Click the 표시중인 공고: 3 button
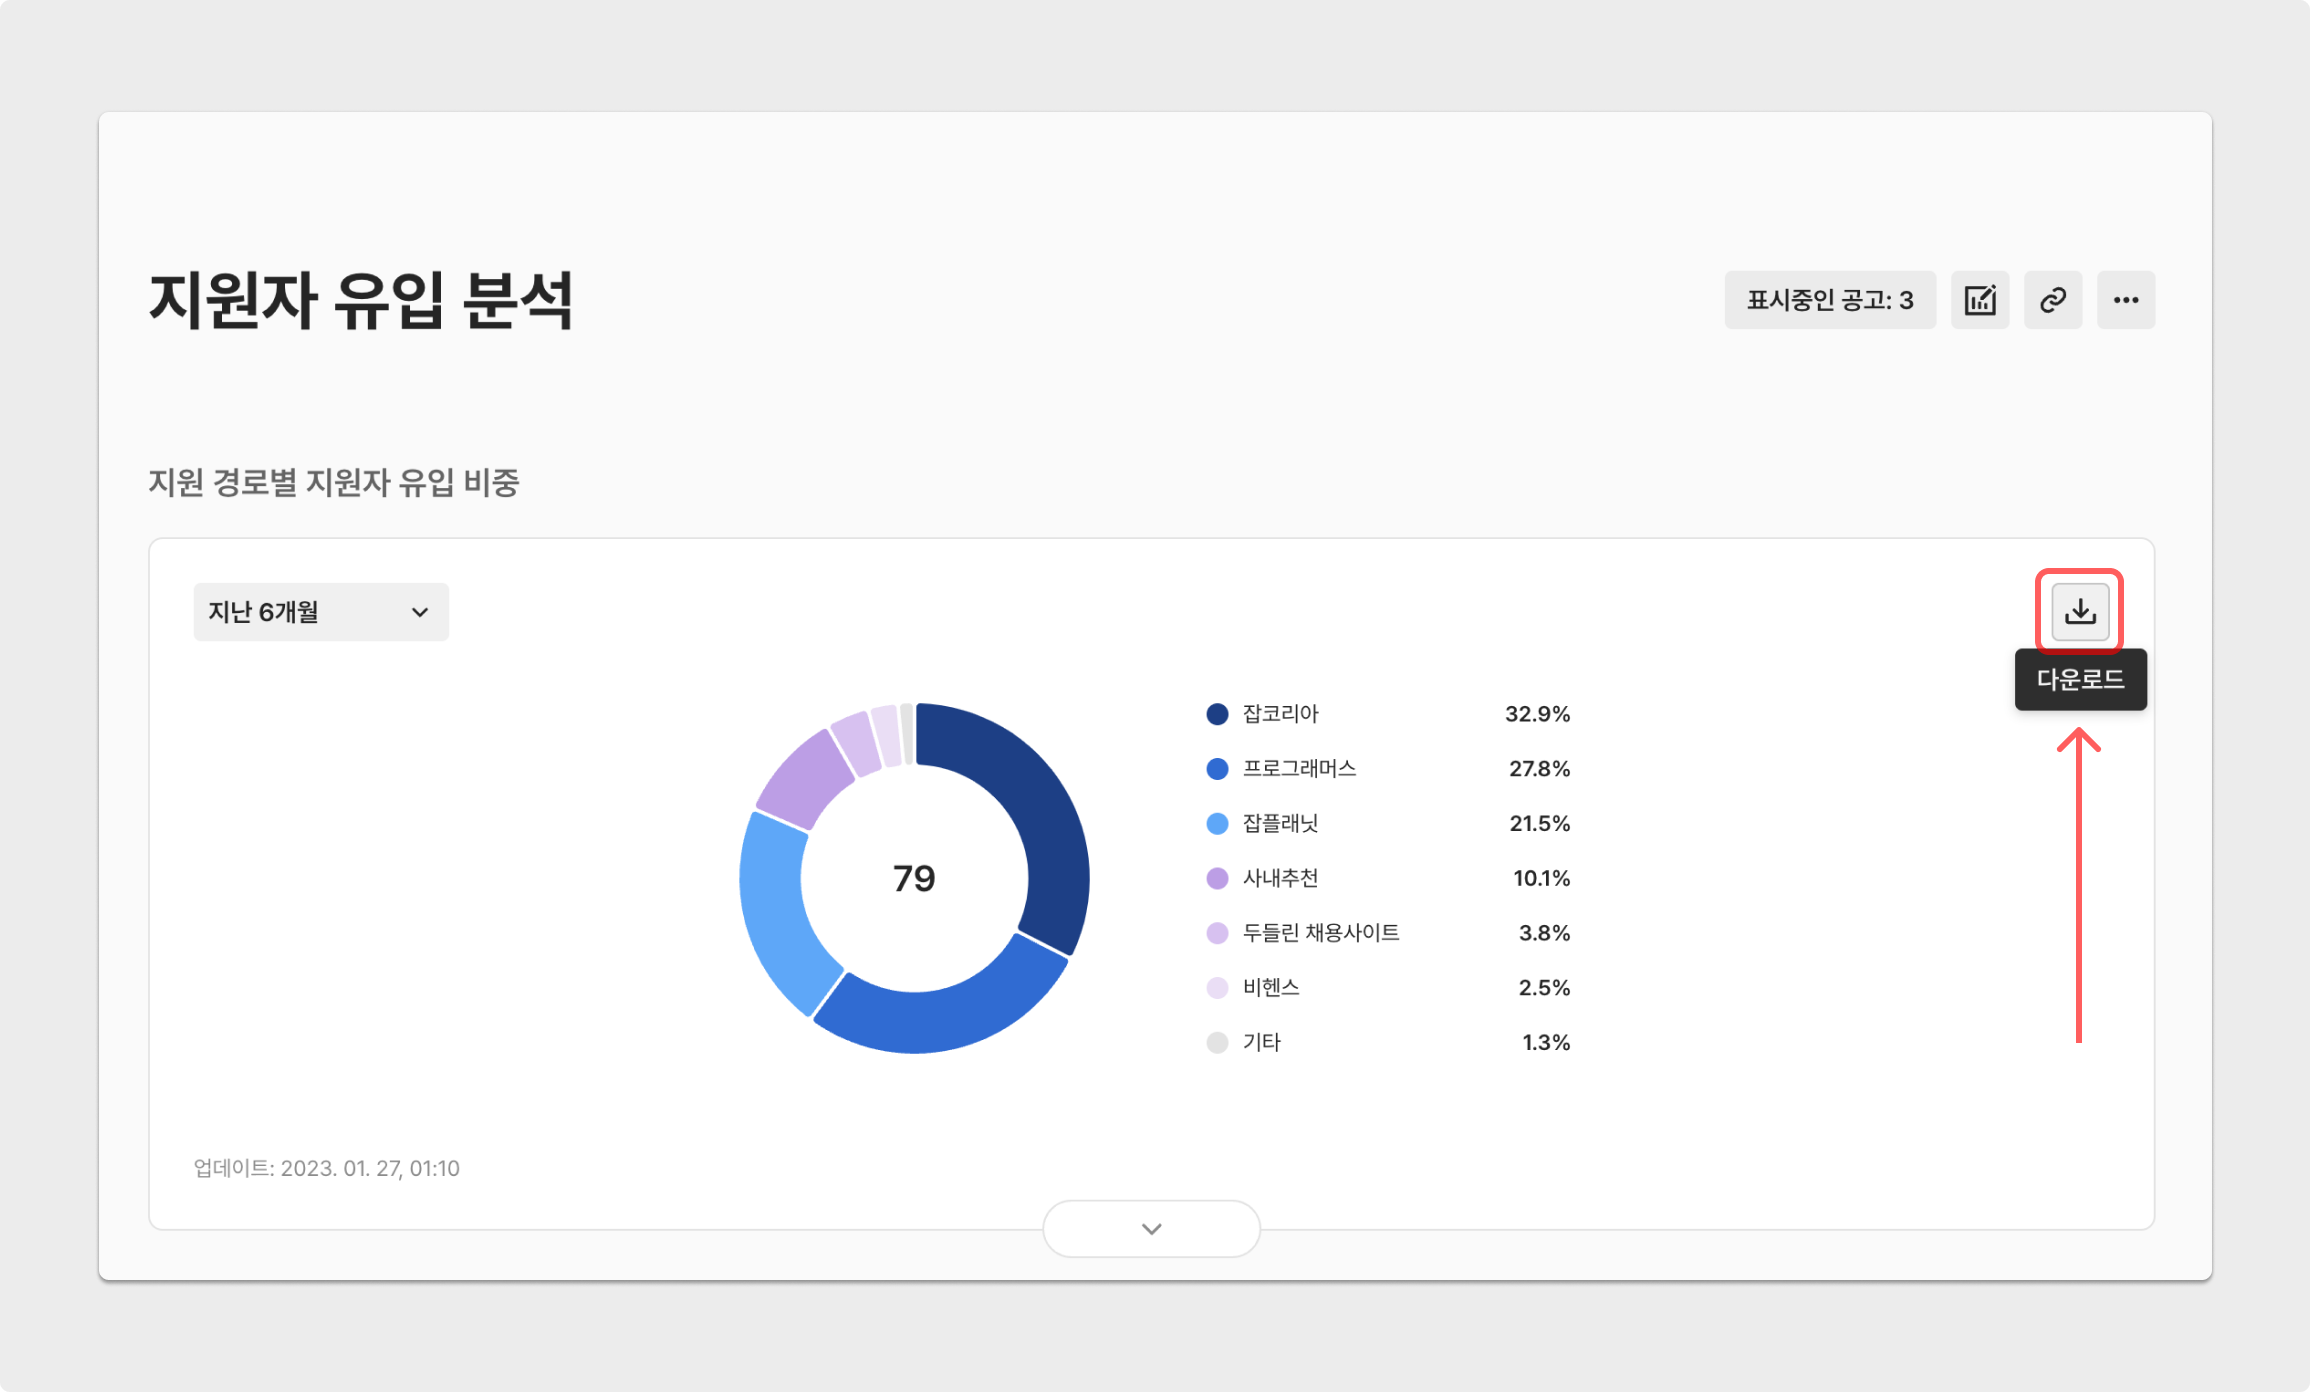 [1829, 300]
